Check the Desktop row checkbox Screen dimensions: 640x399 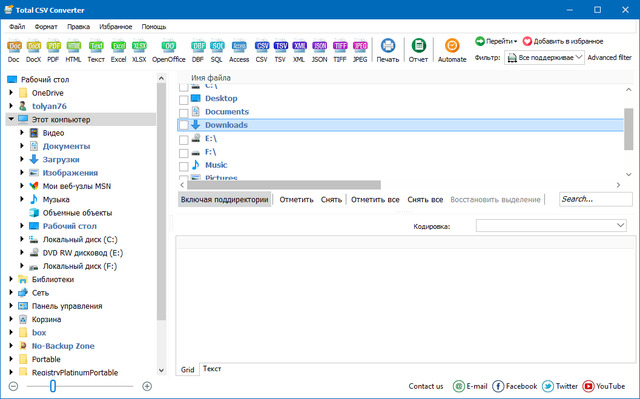click(x=184, y=99)
